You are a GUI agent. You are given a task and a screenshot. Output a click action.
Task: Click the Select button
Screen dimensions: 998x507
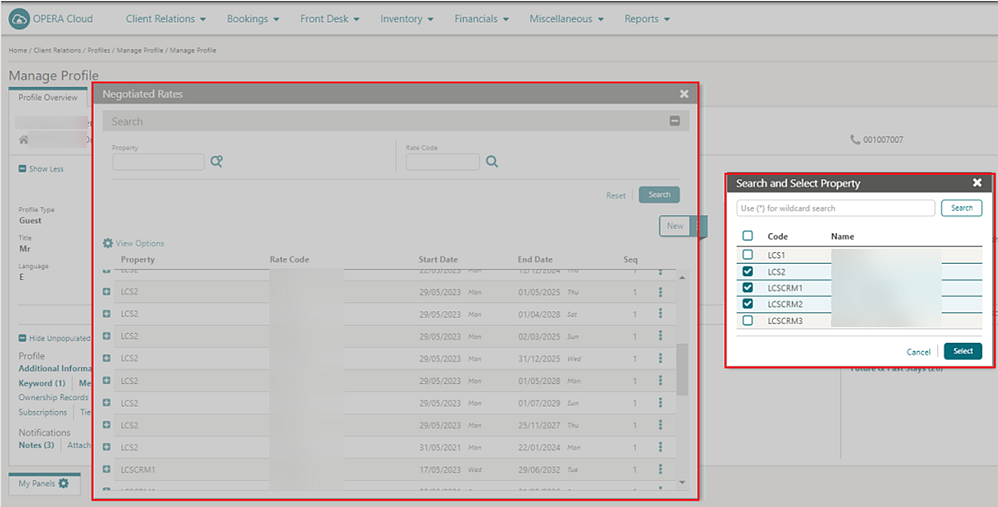point(962,351)
